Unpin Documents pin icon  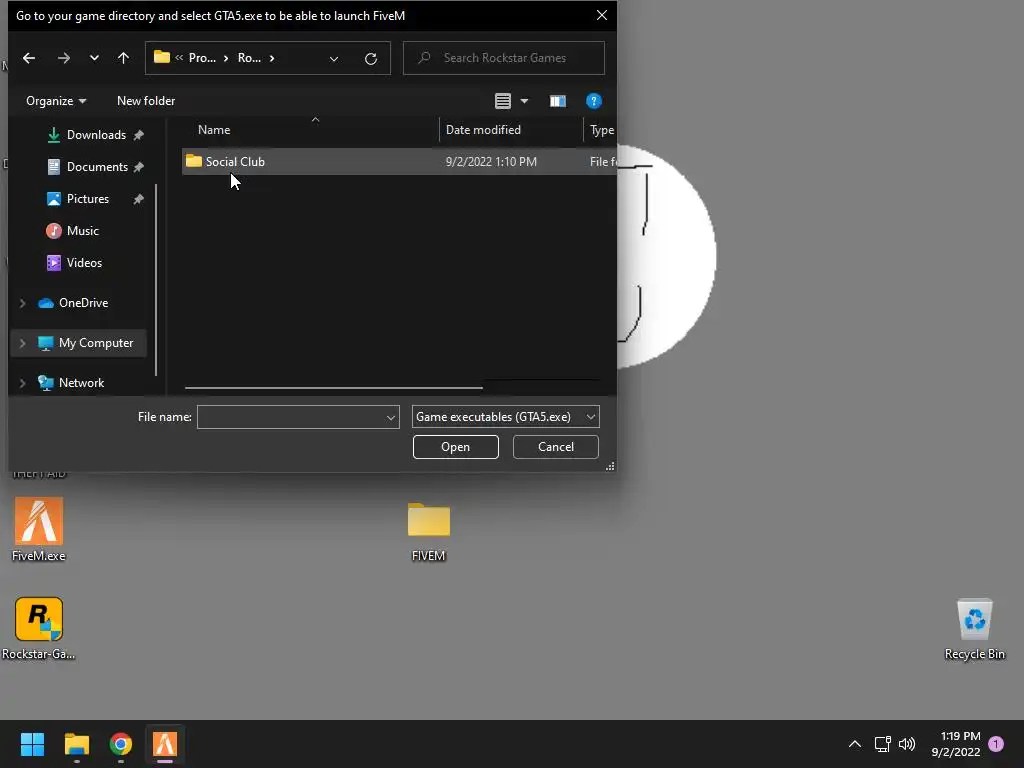pyautogui.click(x=138, y=167)
